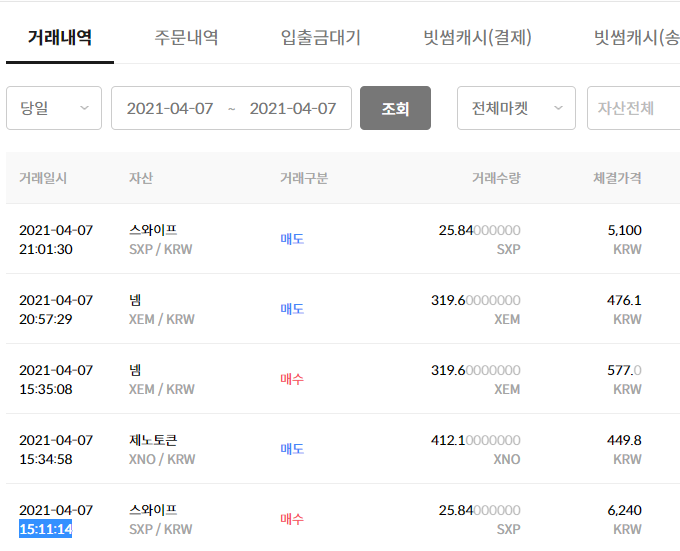The width and height of the screenshot is (680, 551).
Task: Click quantity 319.6 in the 20:57:29 row
Action: [476, 300]
